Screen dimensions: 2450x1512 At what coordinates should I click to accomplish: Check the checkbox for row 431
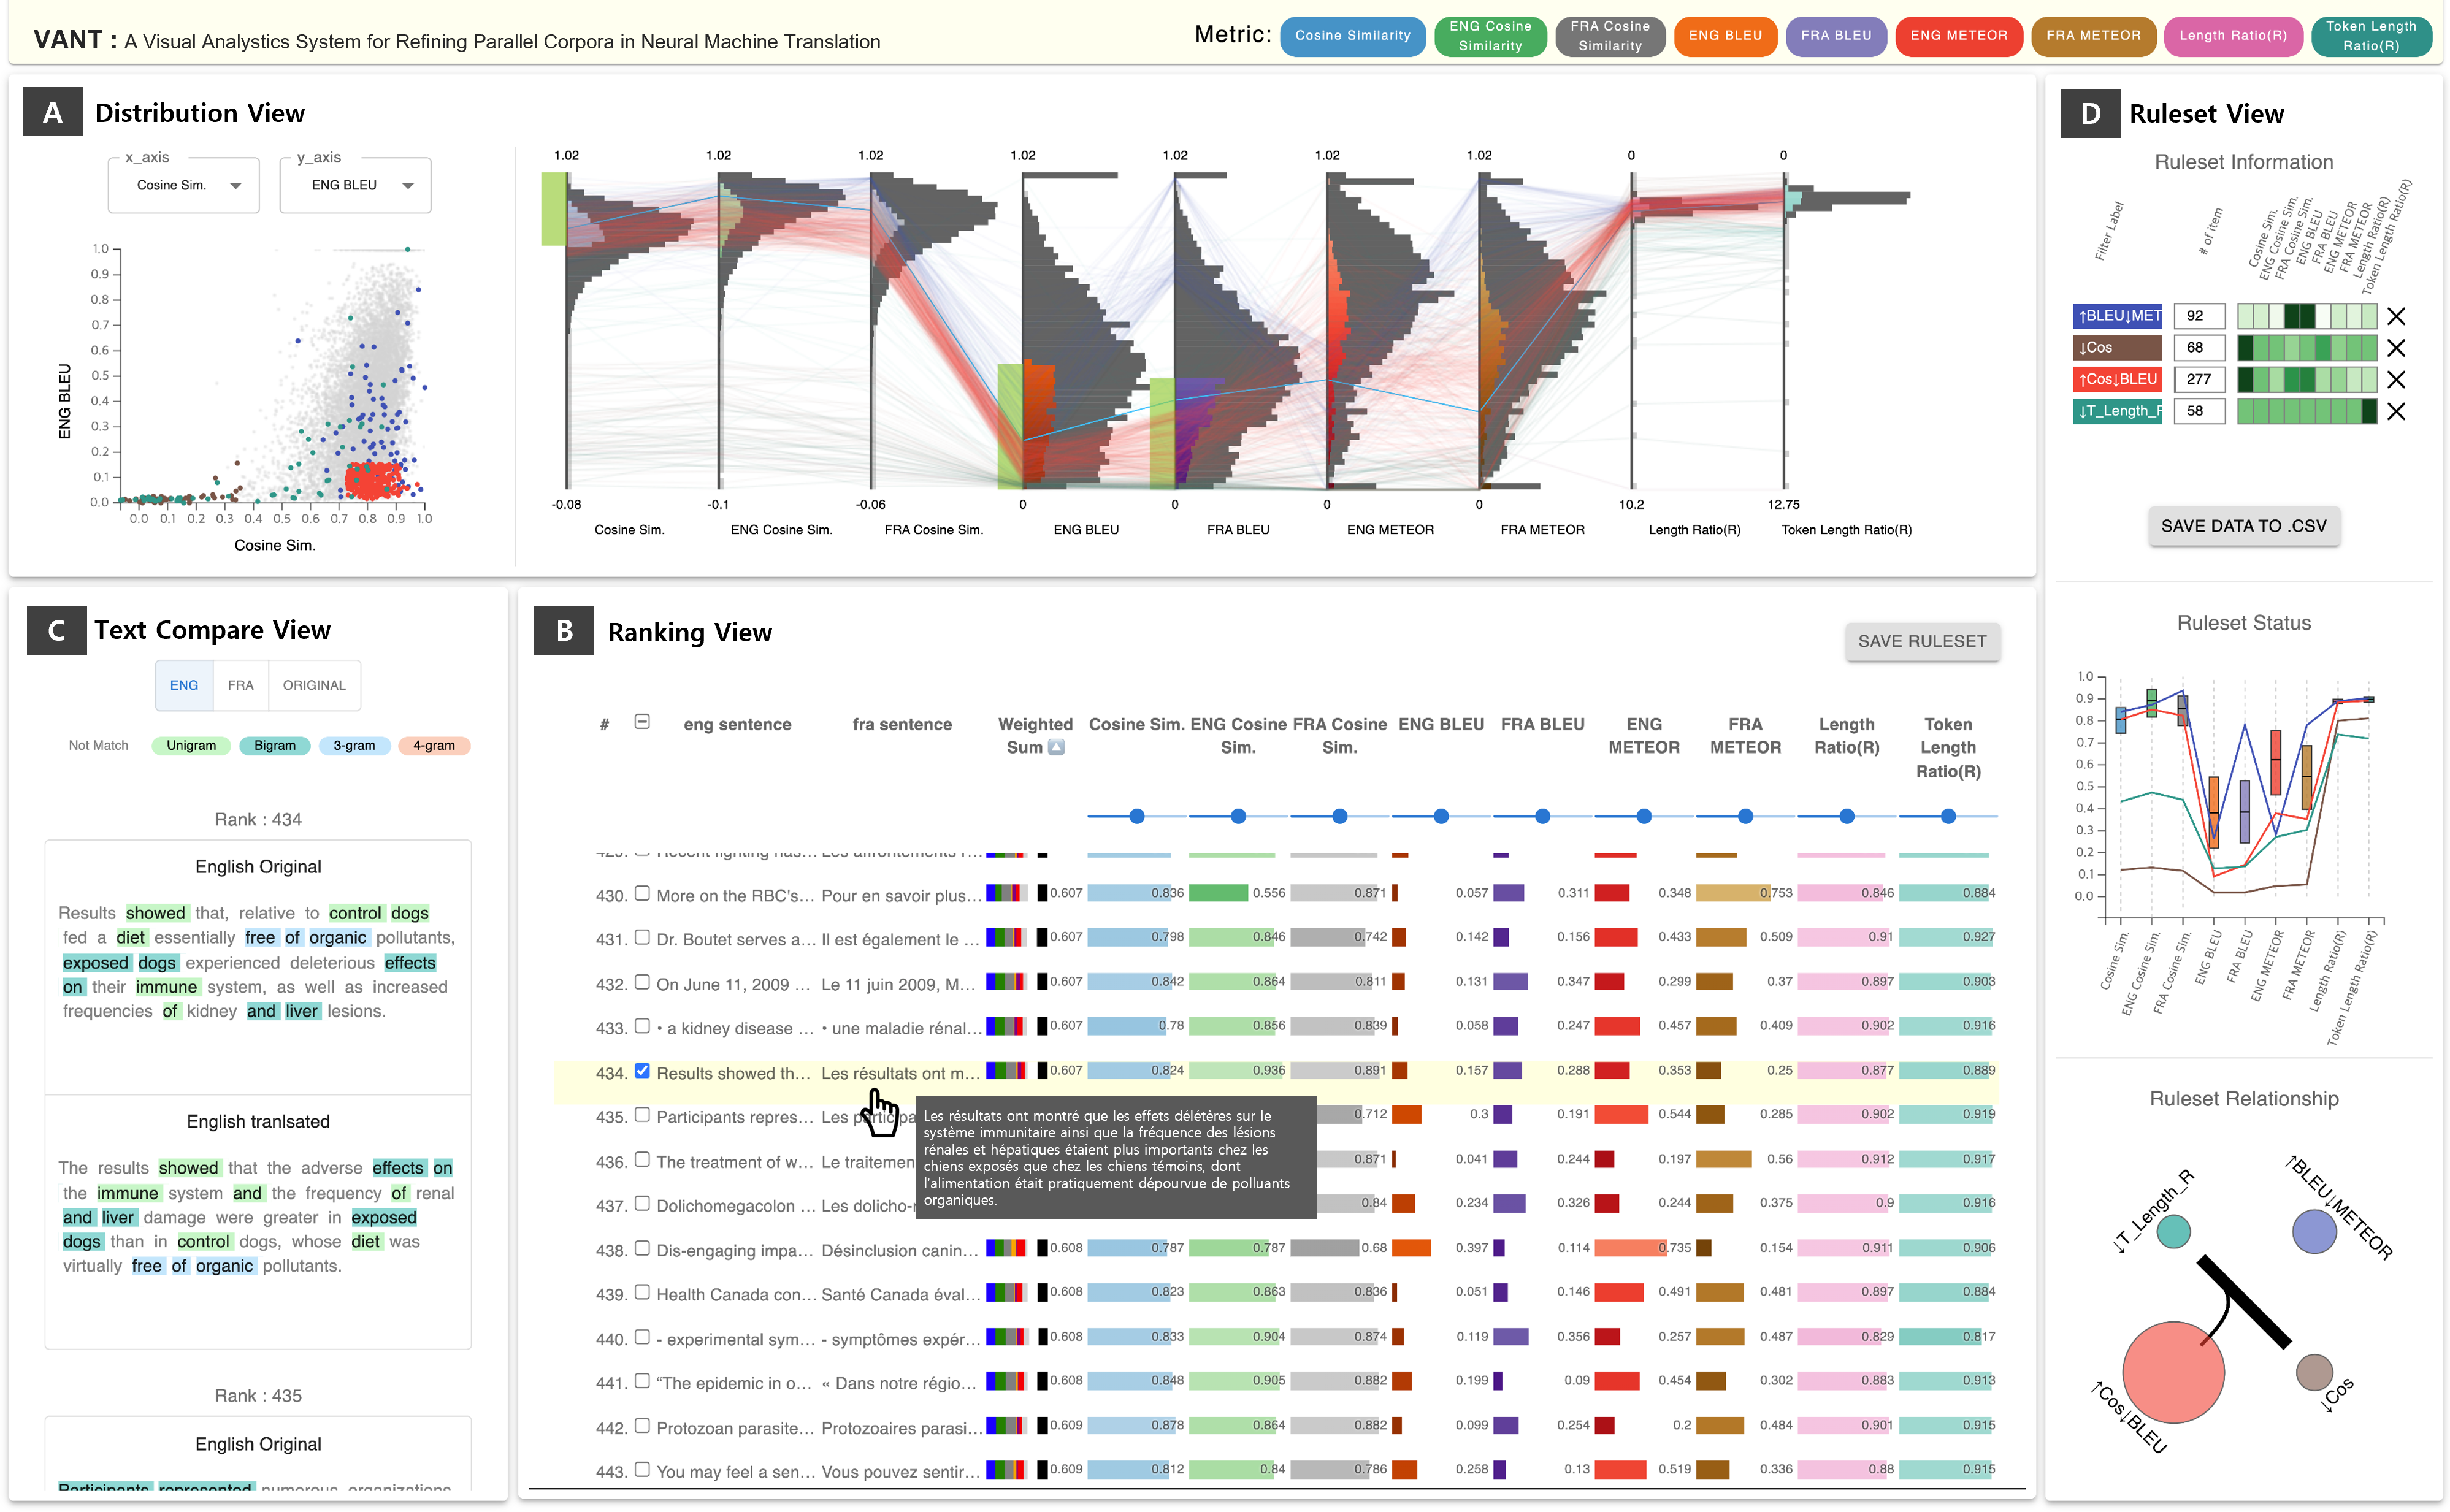[642, 937]
